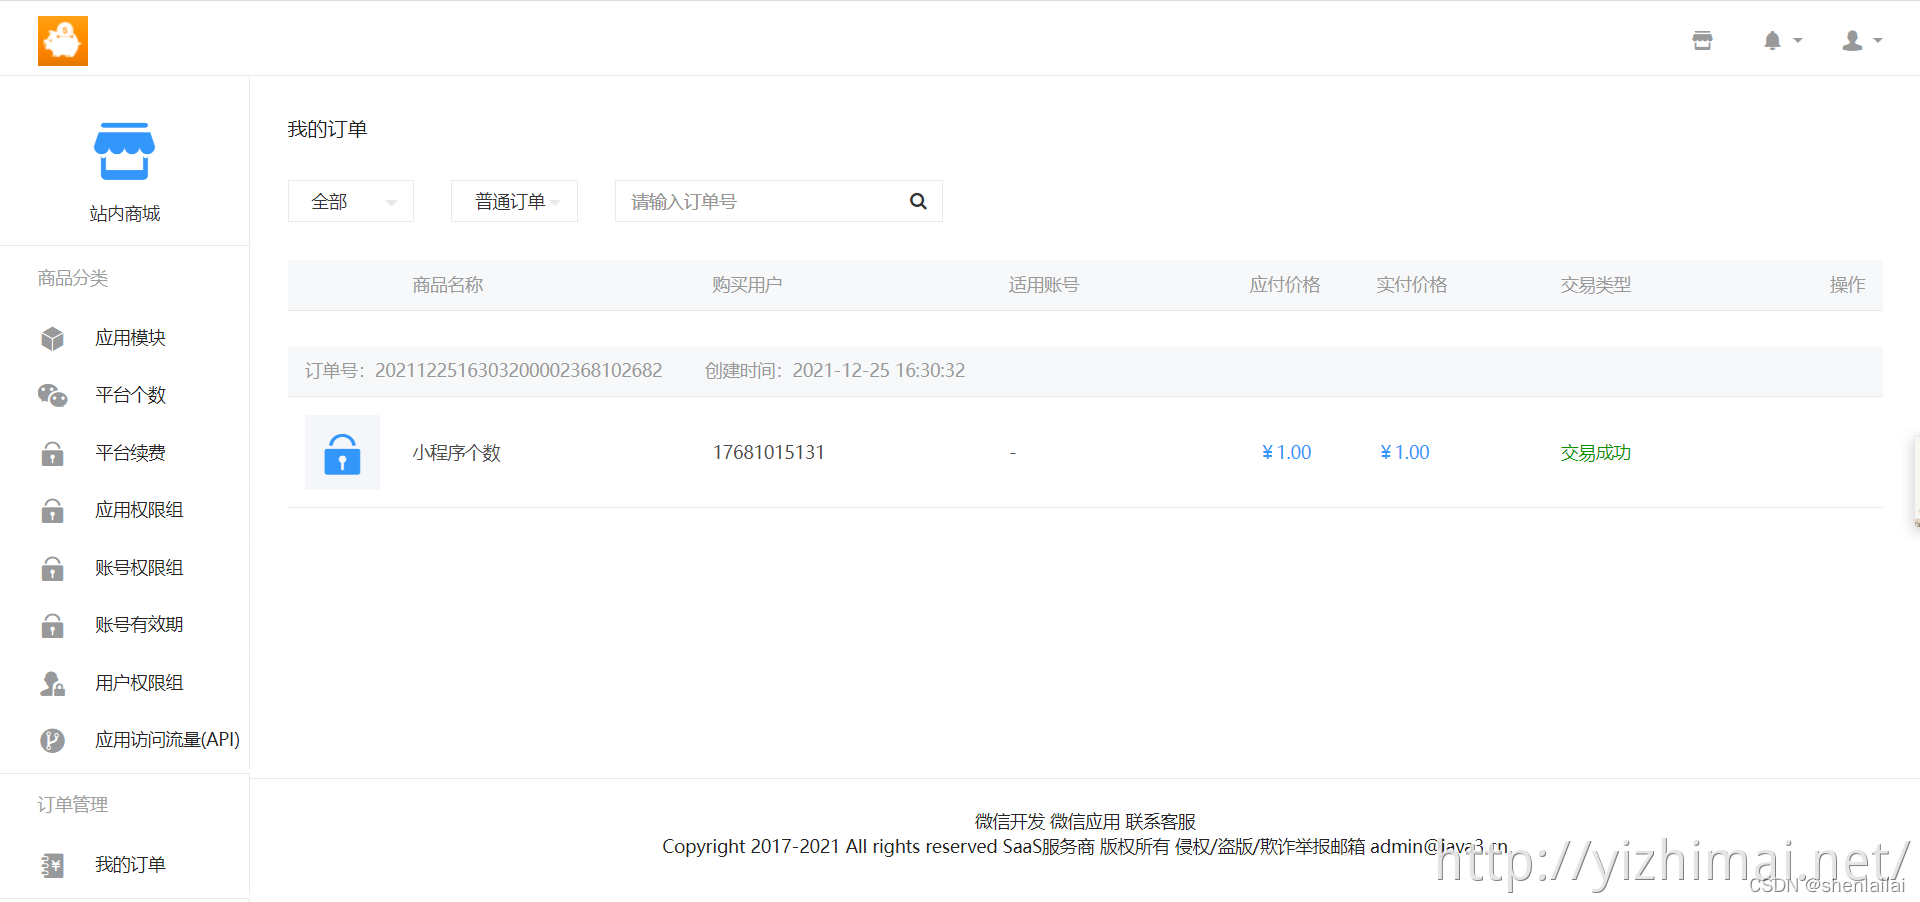Click the magnifier search button
Viewport: 1920px width, 902px height.
click(x=918, y=201)
